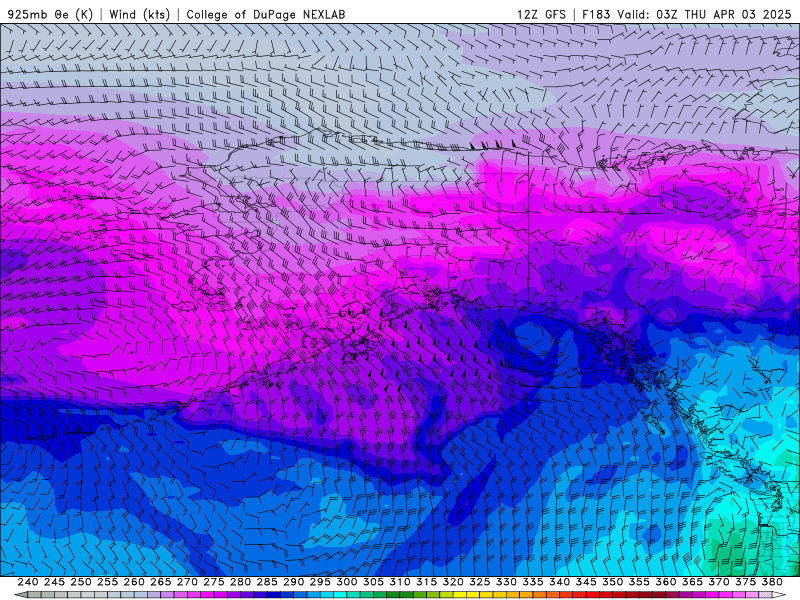Click the 250 value on the color scale

[81, 582]
